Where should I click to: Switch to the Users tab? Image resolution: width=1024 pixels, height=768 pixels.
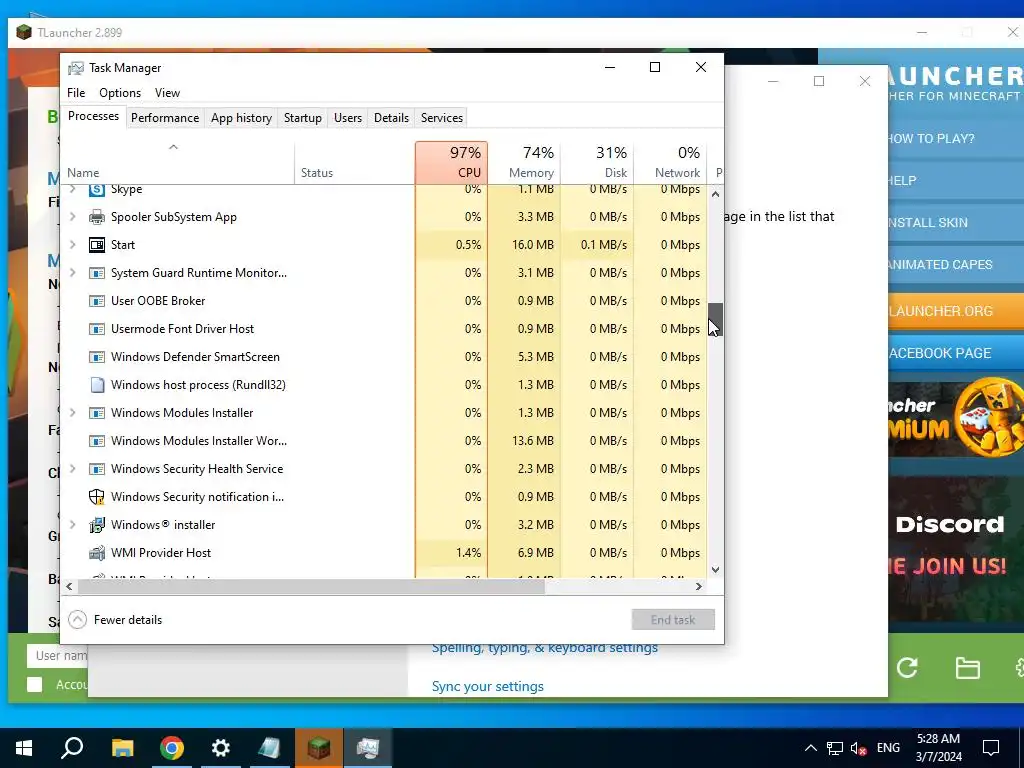coord(347,118)
